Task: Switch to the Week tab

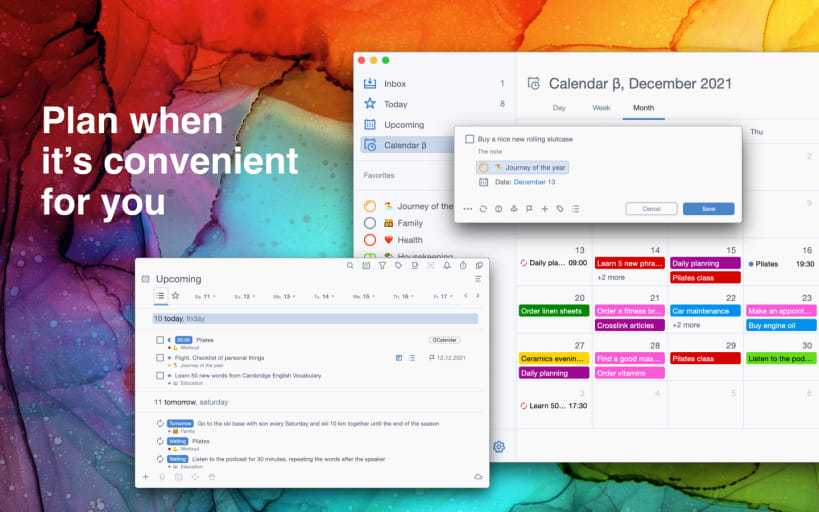Action: [x=601, y=108]
